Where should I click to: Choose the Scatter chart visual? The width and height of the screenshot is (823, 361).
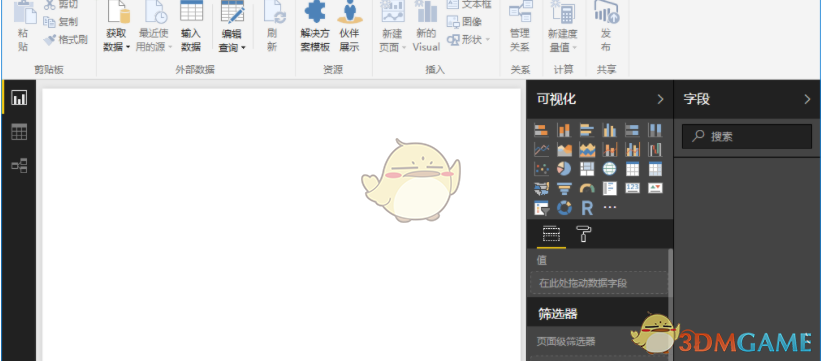(541, 168)
